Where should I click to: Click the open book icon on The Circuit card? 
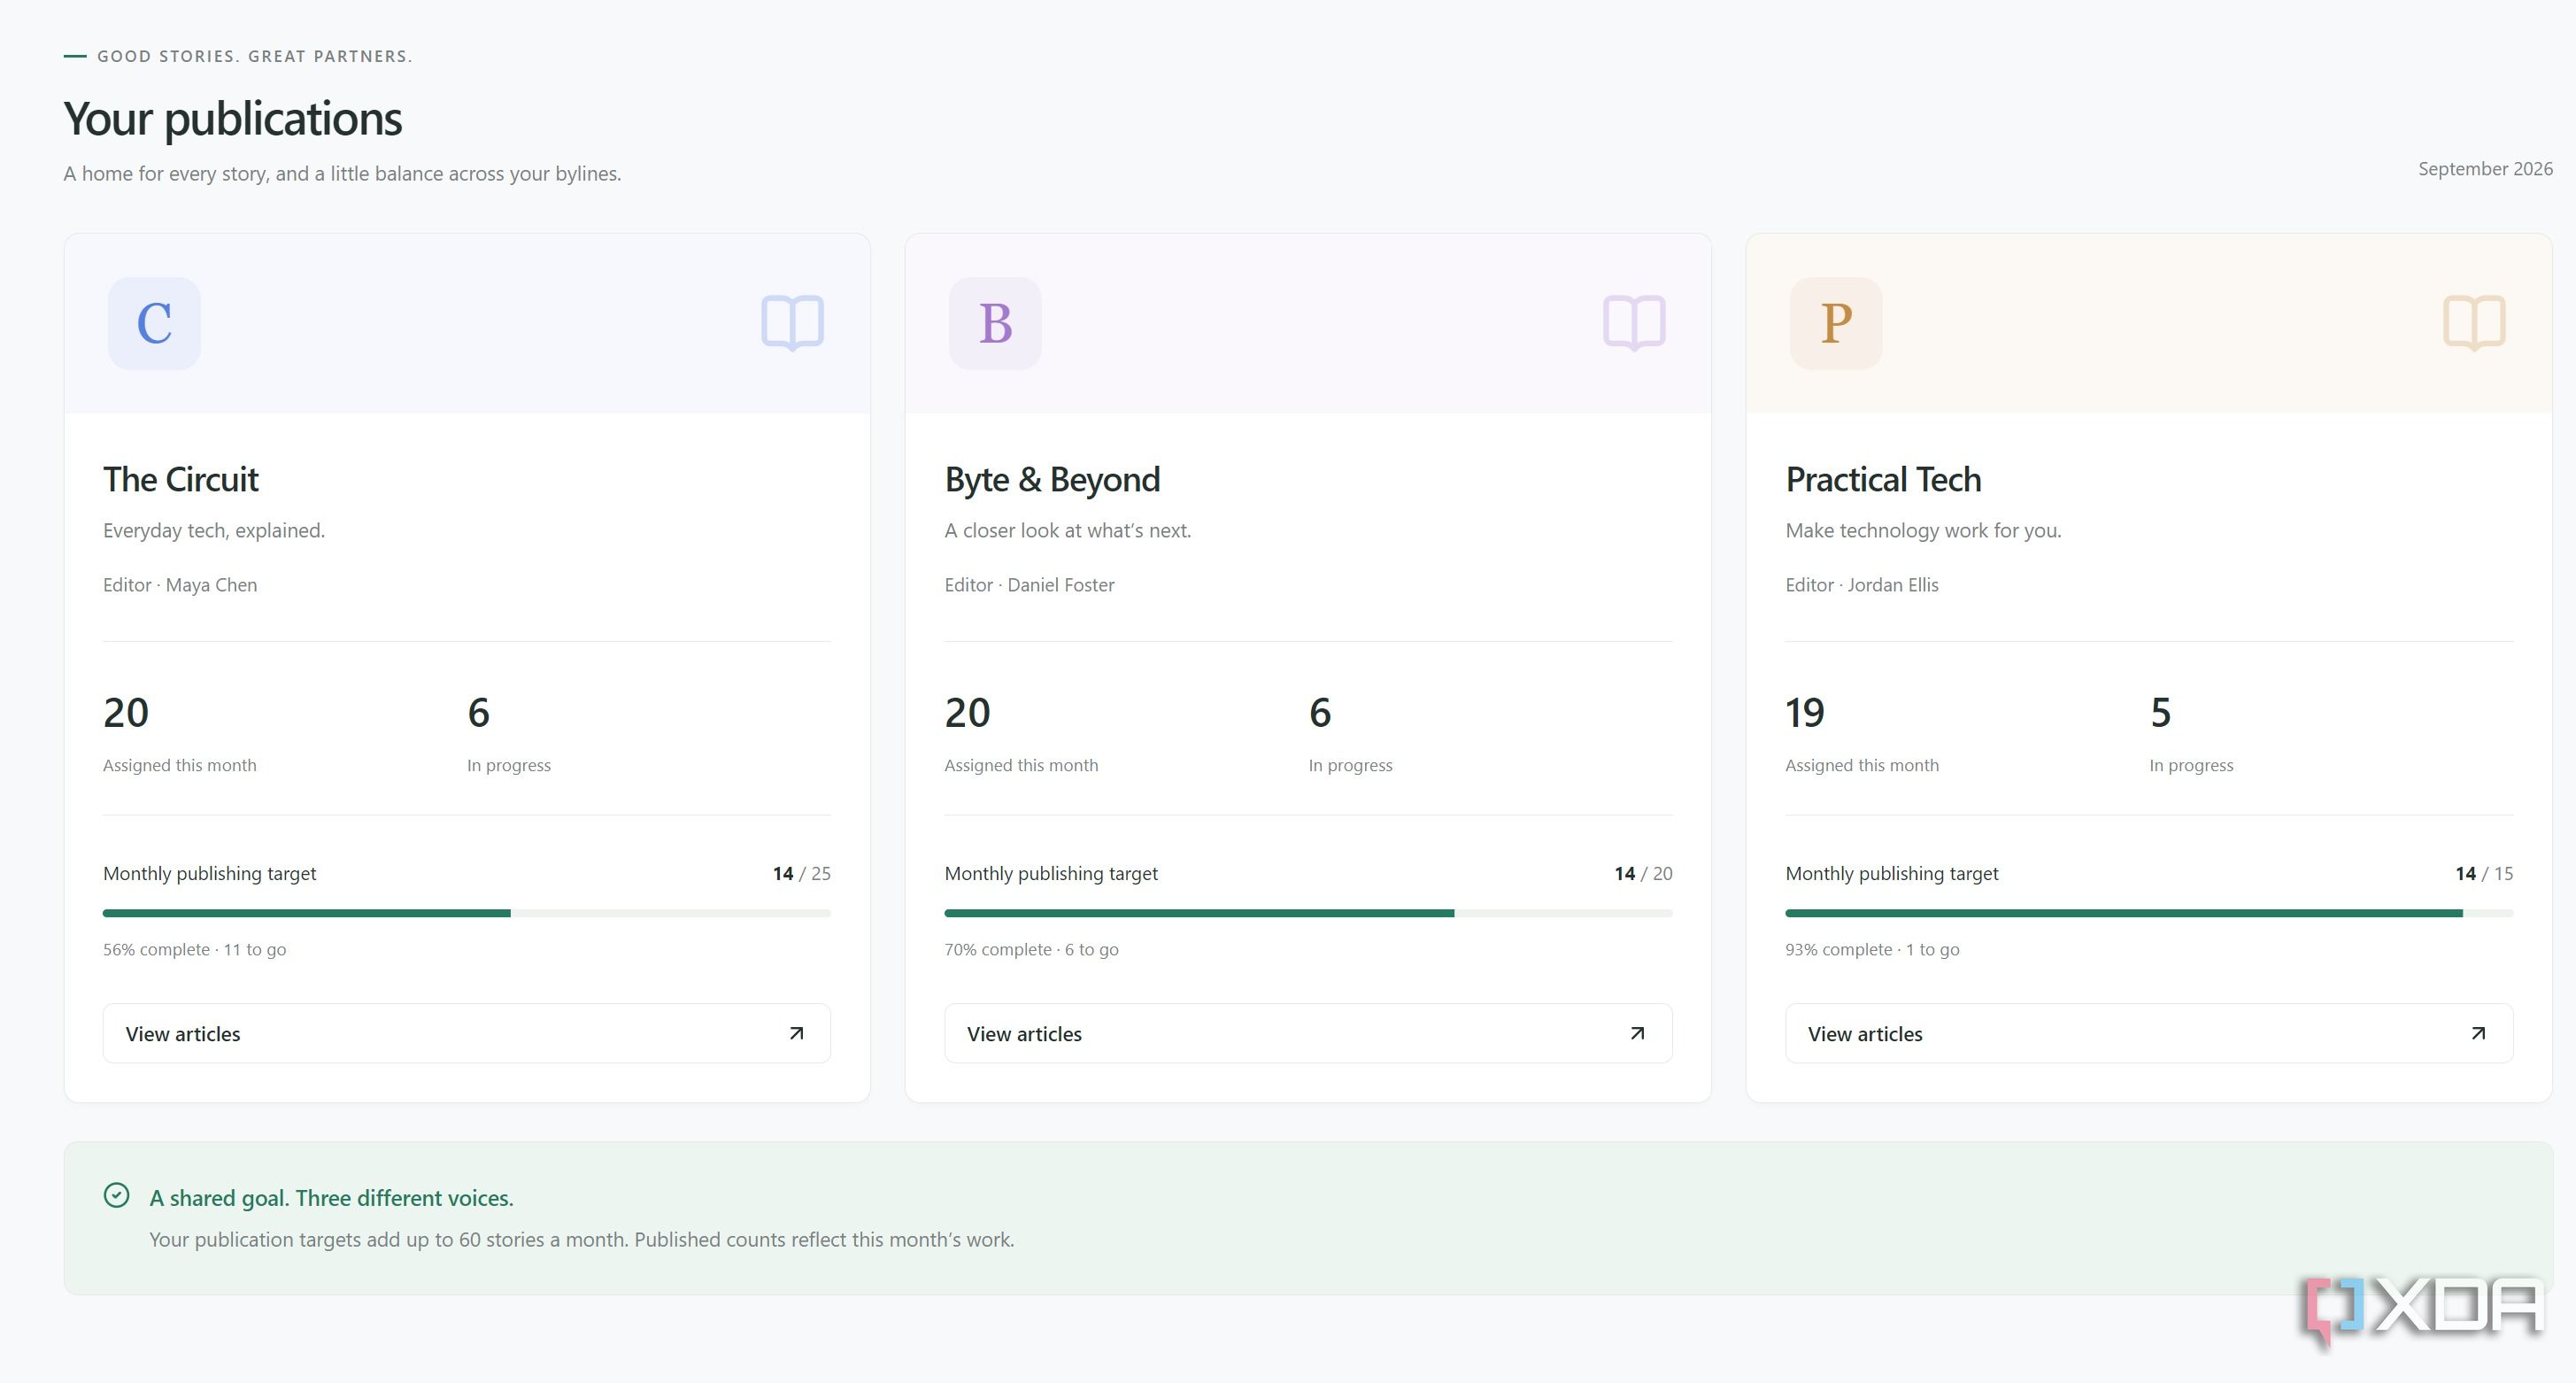coord(792,323)
